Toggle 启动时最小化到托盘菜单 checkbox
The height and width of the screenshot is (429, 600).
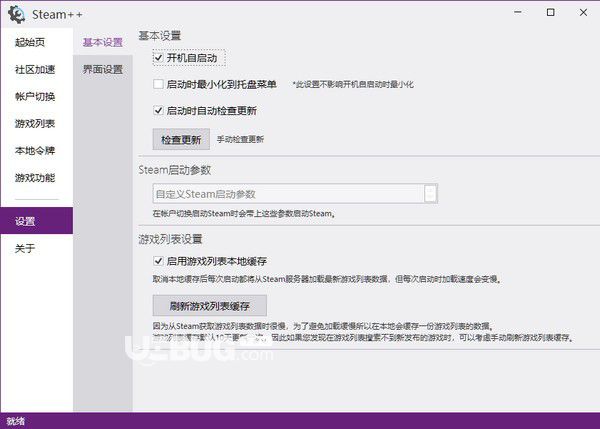tap(158, 84)
